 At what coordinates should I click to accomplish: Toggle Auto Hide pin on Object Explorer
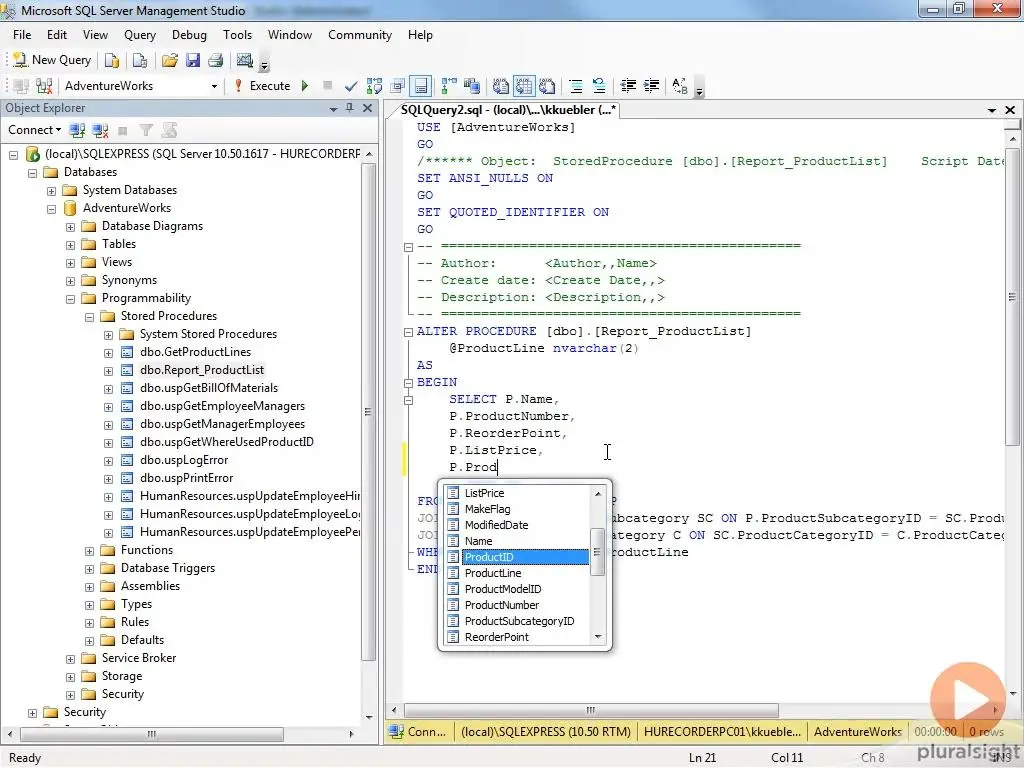[350, 108]
